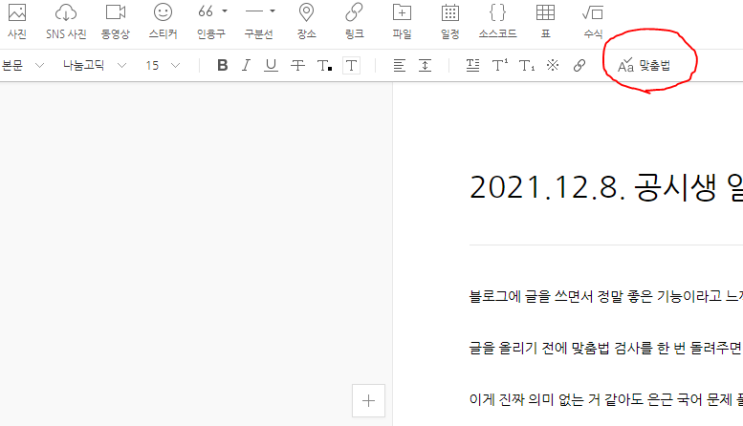The width and height of the screenshot is (743, 426).
Task: Toggle bold formatting
Action: point(222,65)
